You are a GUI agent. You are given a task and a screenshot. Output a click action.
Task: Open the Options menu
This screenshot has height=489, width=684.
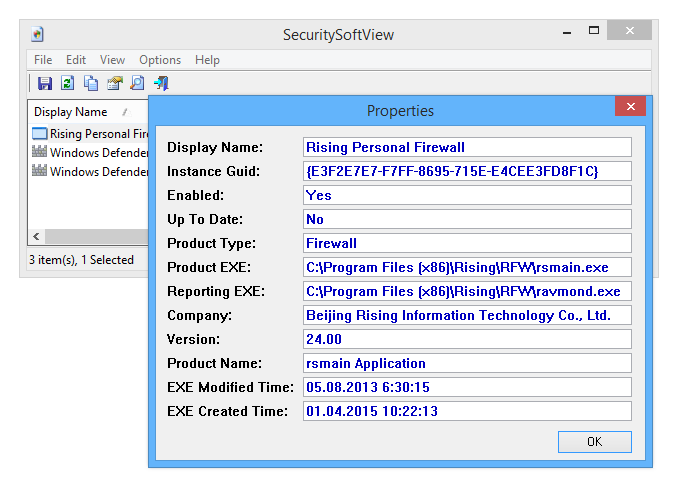(x=160, y=60)
